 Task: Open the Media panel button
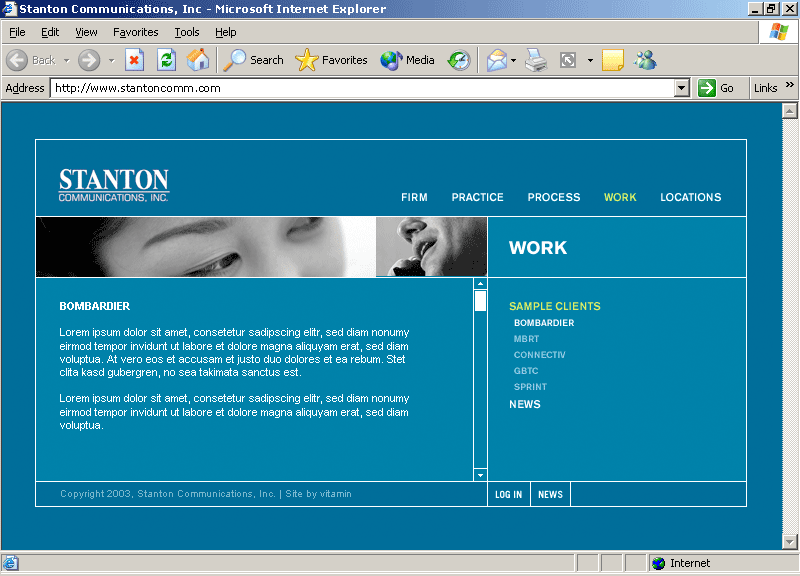[x=407, y=60]
